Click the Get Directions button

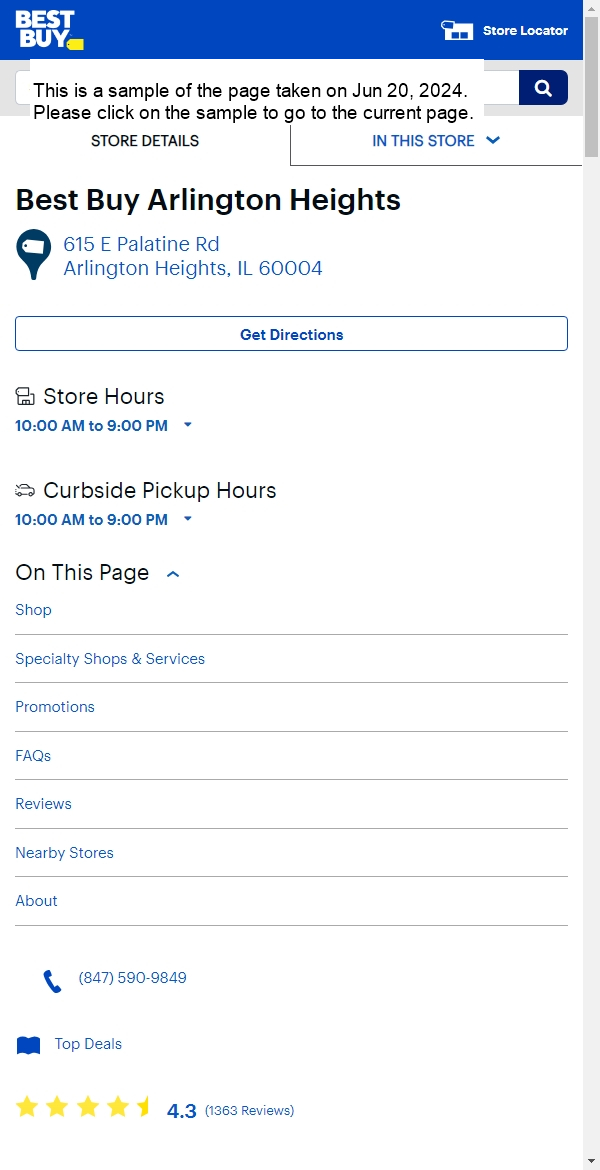click(291, 334)
